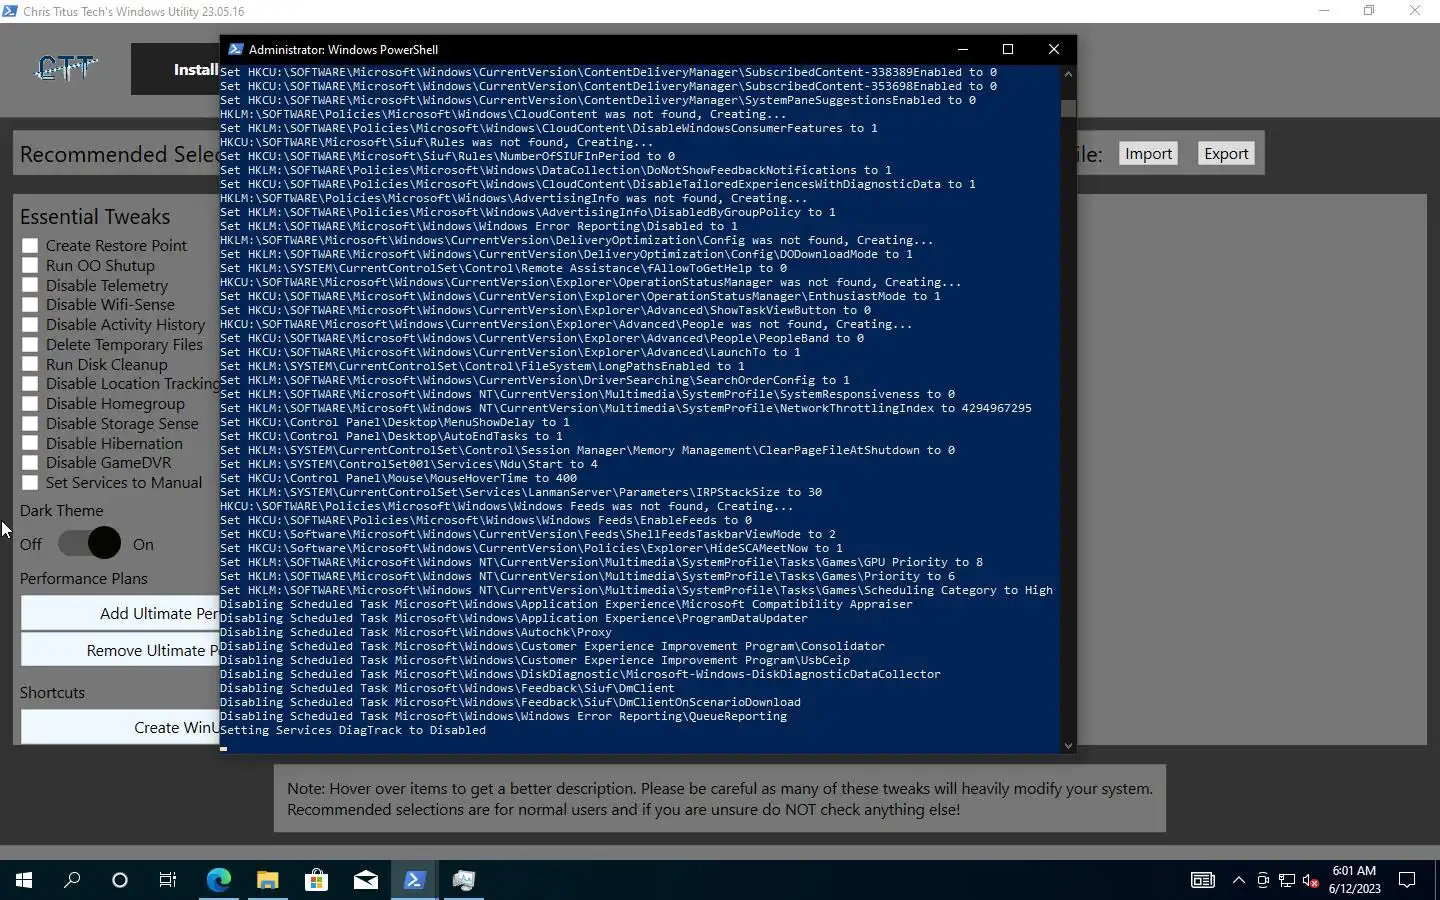Click the Create WinUtil shortcut button
This screenshot has width=1440, height=900.
(120, 727)
